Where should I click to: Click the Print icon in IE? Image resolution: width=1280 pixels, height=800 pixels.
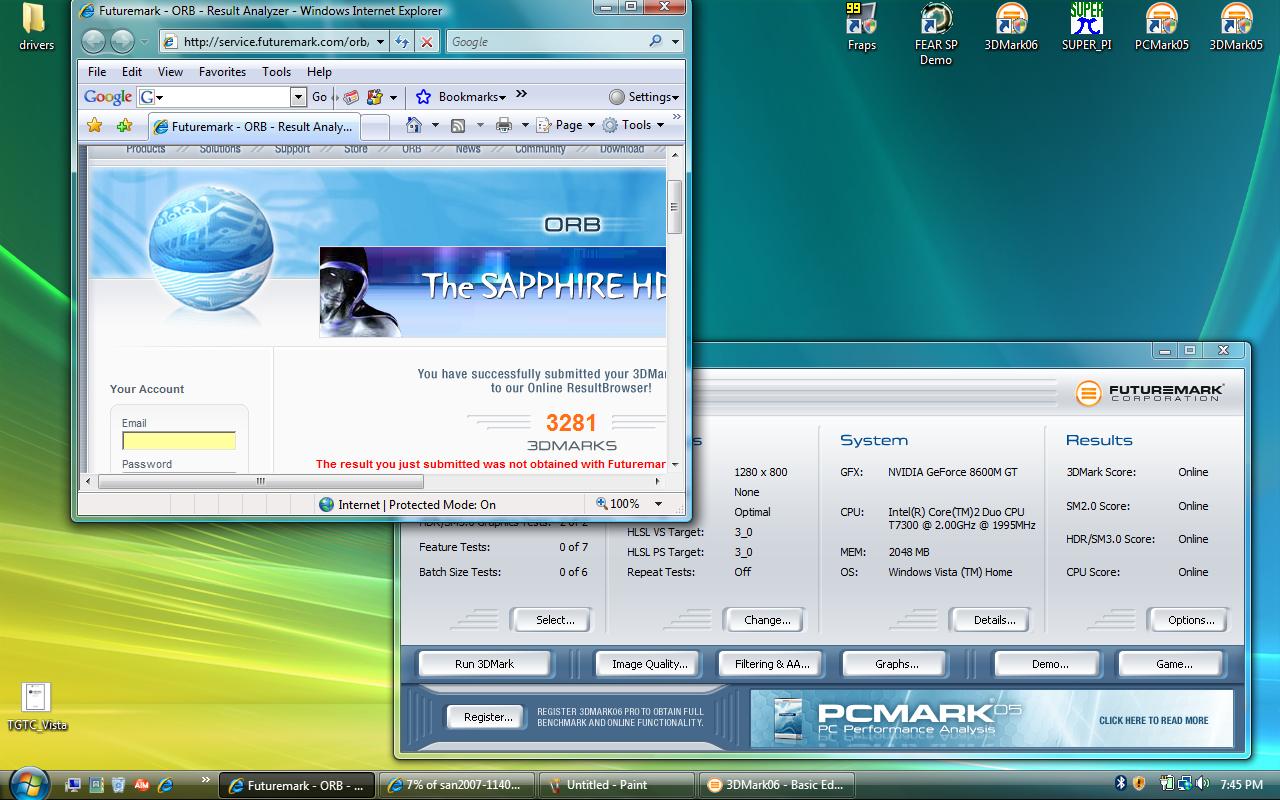point(504,125)
